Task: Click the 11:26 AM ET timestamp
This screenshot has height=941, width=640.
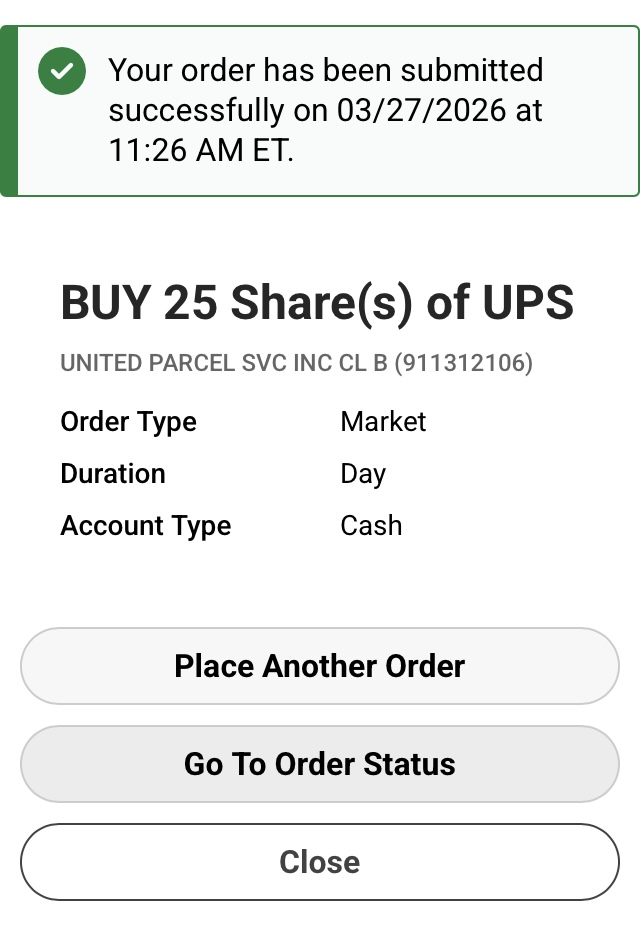Action: (x=200, y=150)
